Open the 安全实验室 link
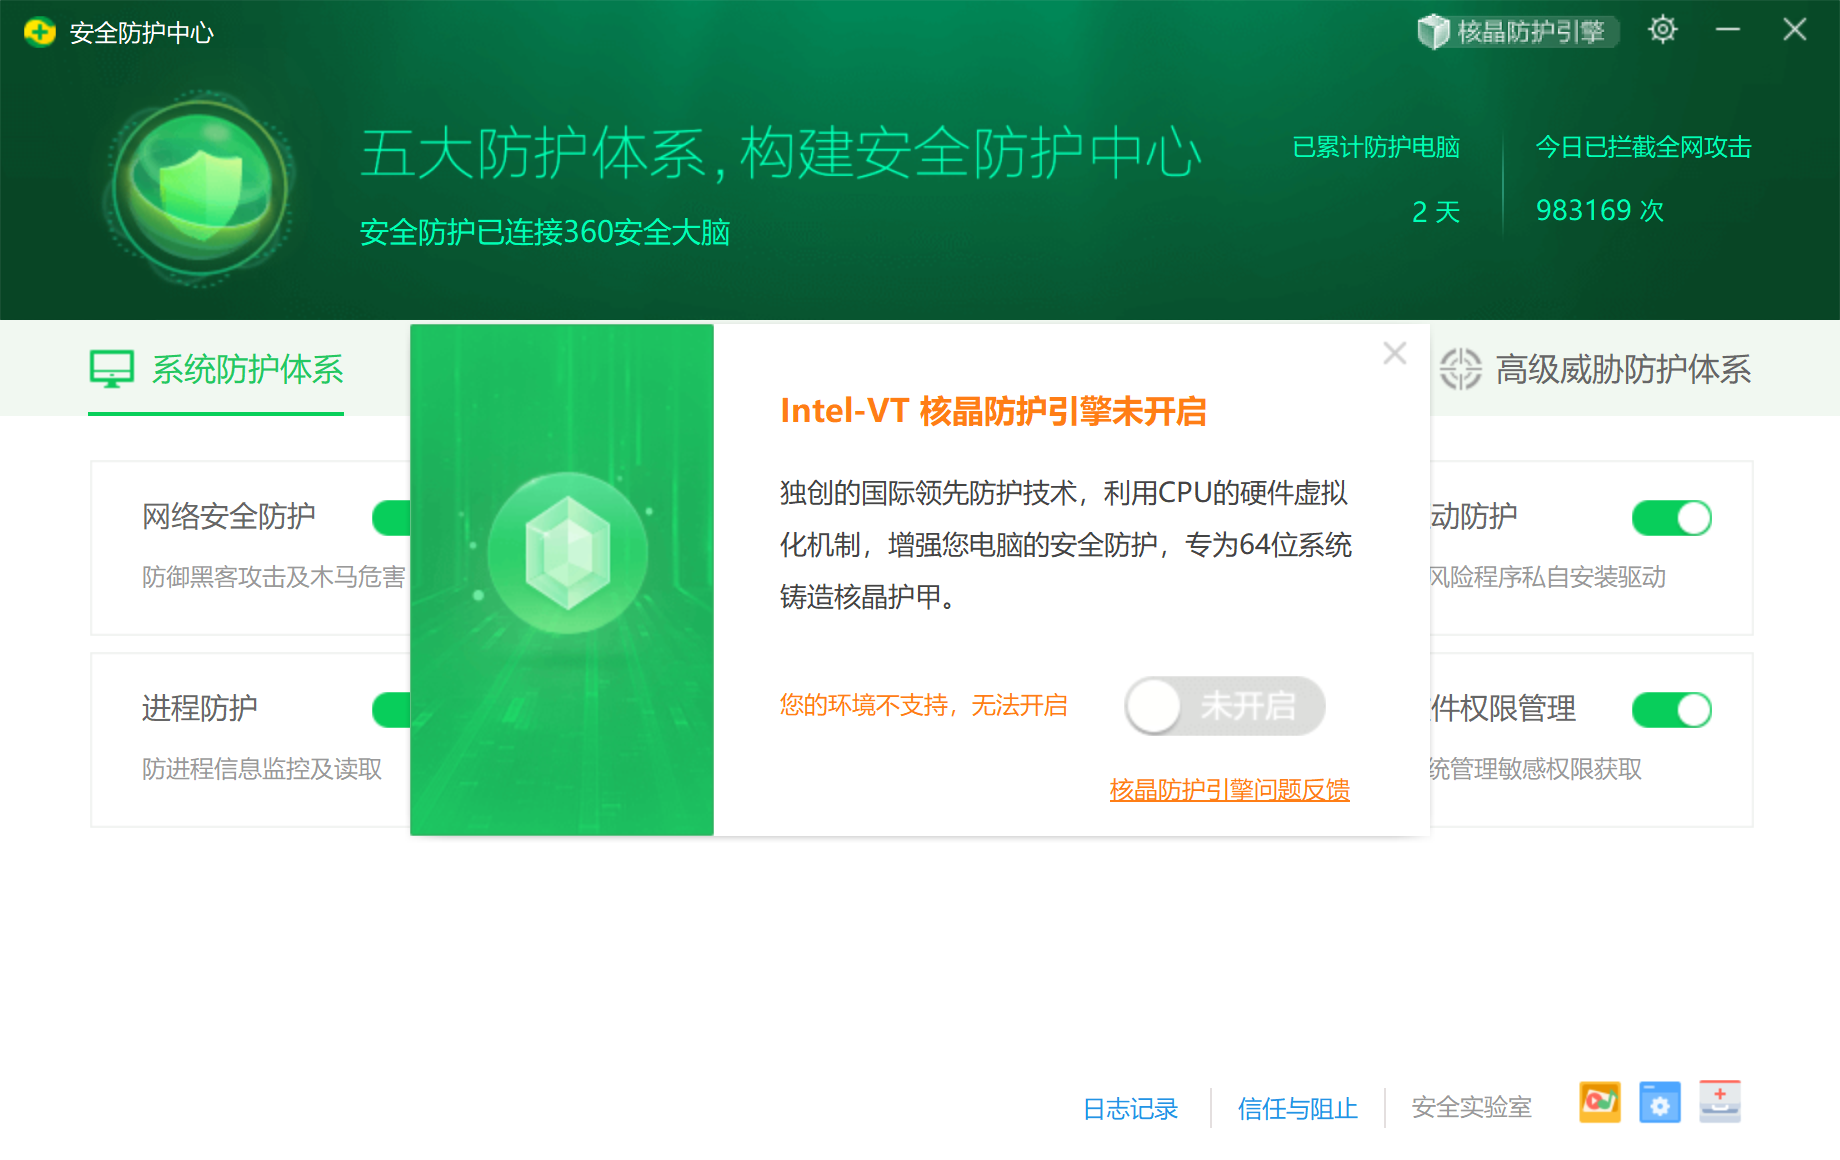Viewport: 1840px width, 1160px height. (x=1471, y=1107)
